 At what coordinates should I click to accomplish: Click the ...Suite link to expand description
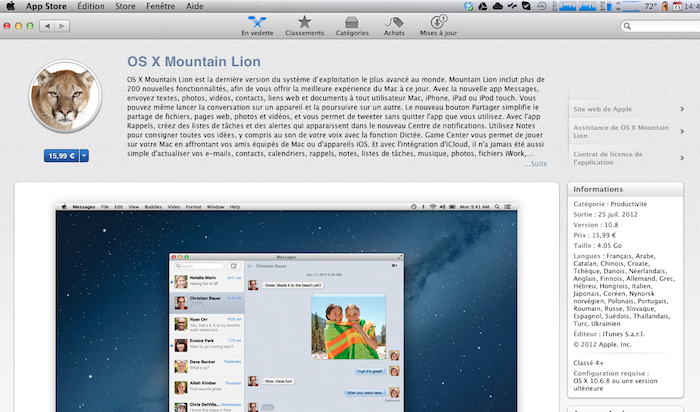click(536, 164)
